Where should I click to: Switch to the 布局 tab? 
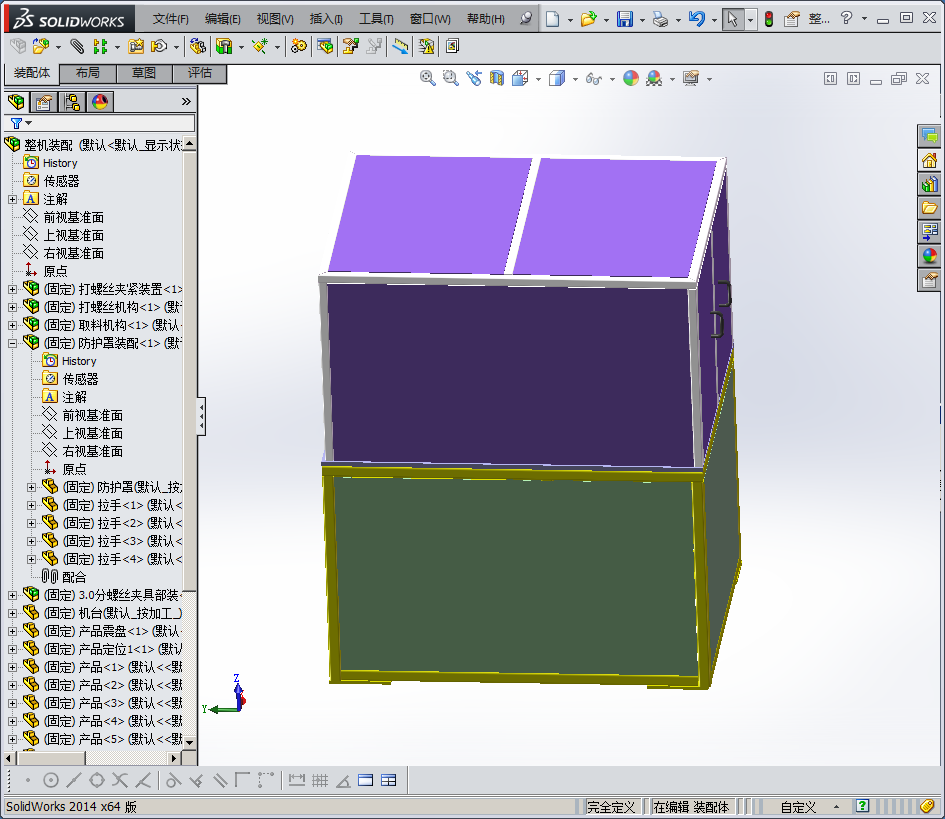tap(88, 73)
